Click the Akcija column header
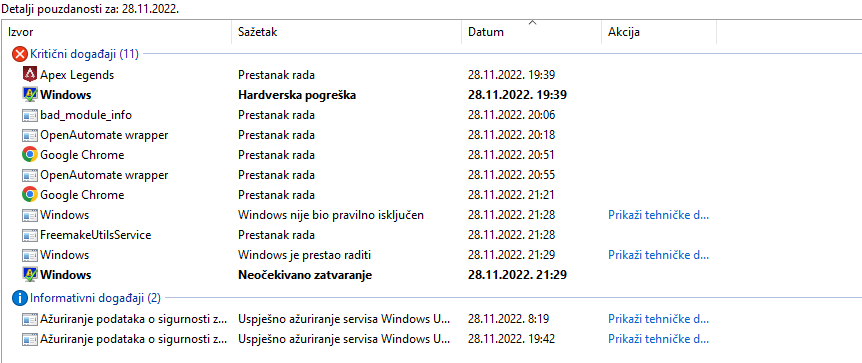 pos(659,32)
